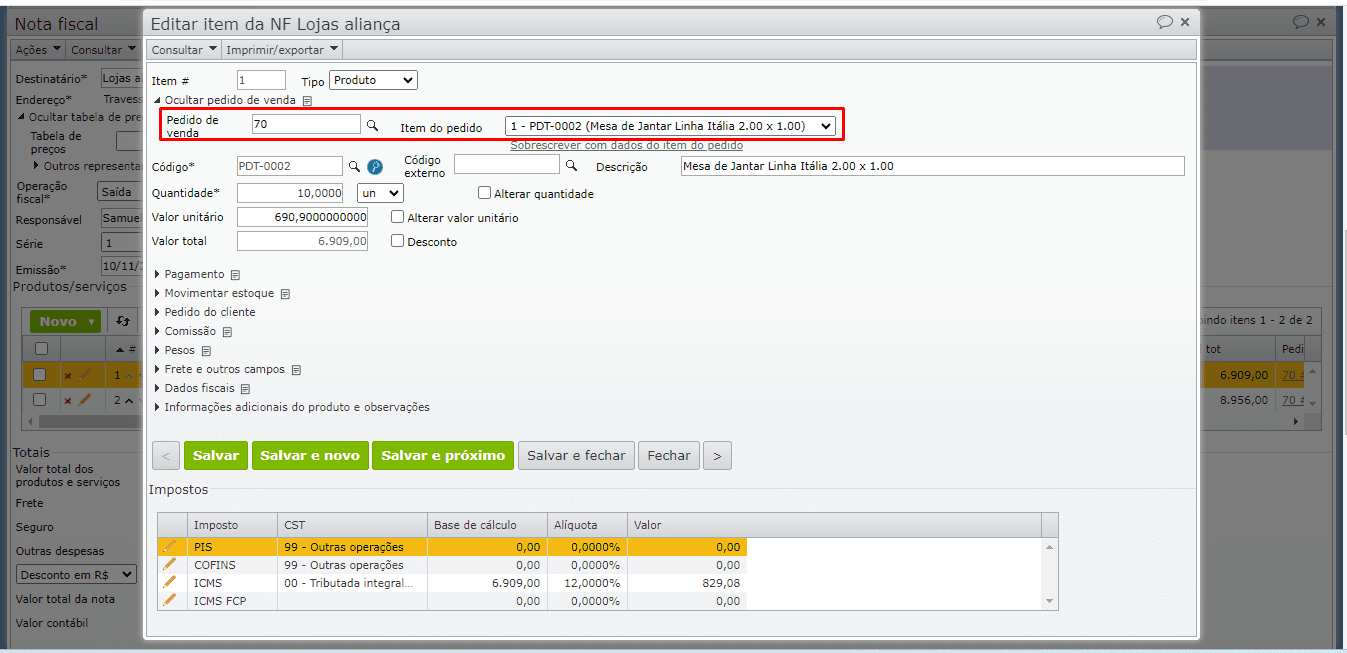
Task: Click the Fechar button
Action: (x=669, y=455)
